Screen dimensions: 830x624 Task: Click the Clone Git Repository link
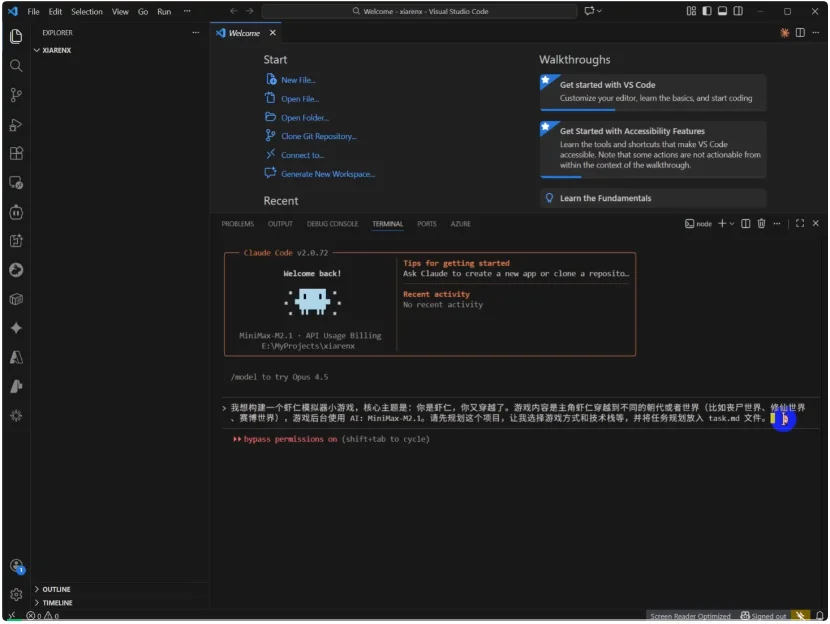[318, 136]
